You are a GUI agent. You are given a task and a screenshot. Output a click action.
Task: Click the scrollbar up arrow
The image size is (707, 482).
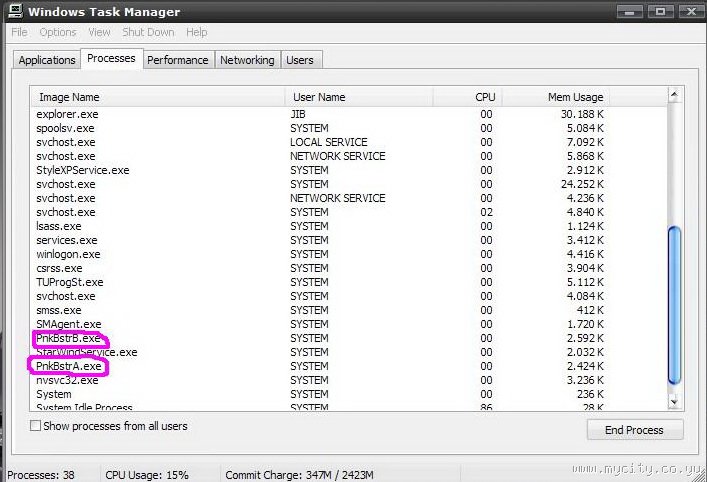(674, 95)
